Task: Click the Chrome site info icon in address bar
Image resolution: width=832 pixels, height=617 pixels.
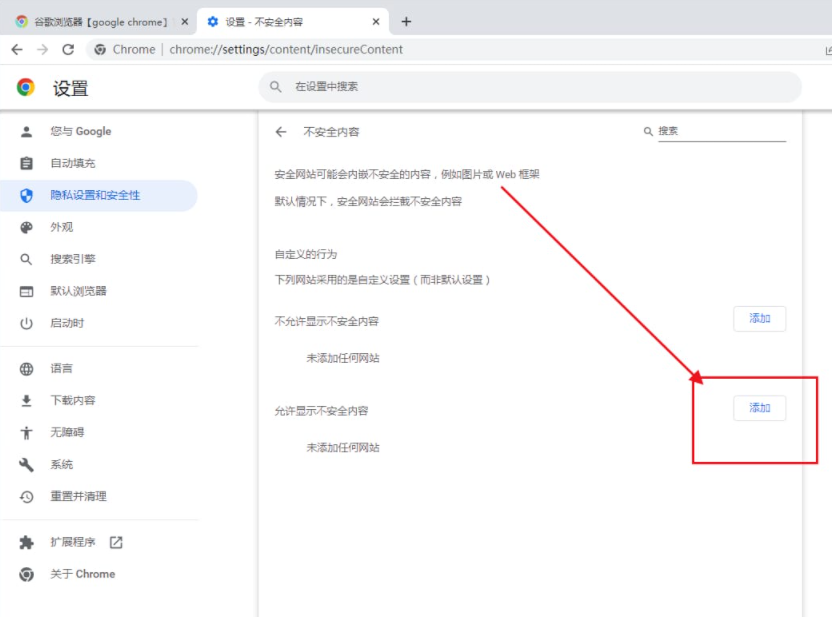Action: coord(100,50)
